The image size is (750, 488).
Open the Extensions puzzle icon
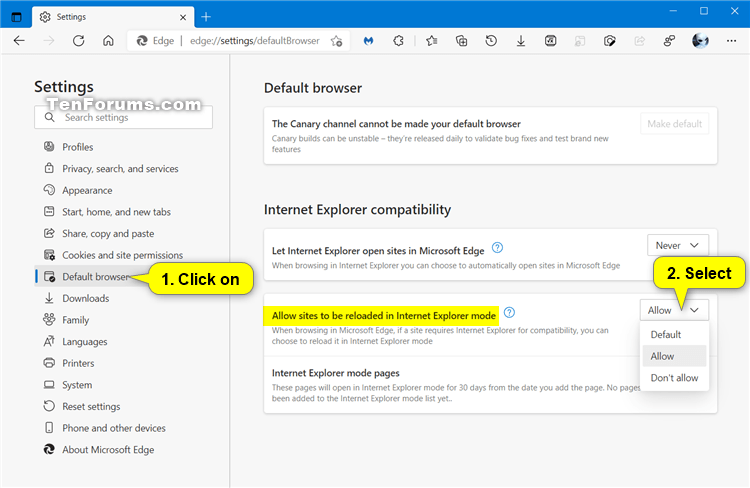[x=398, y=41]
